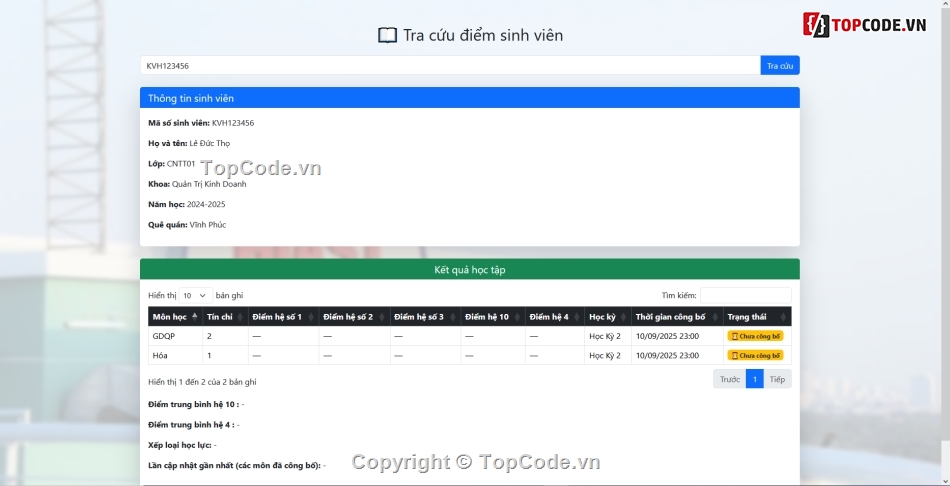Type in the Tìm kiếm table filter box
The image size is (950, 486).
[745, 296]
